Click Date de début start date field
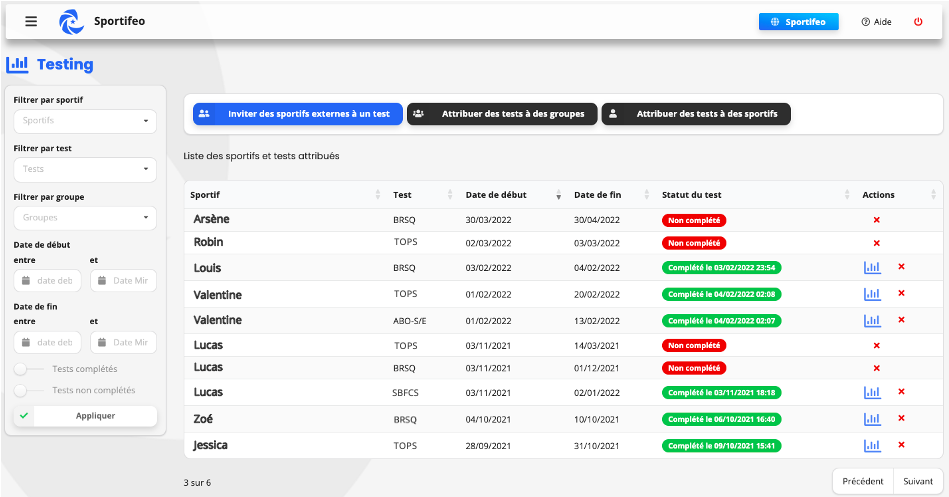Image resolution: width=949 pixels, height=497 pixels. pyautogui.click(x=47, y=281)
